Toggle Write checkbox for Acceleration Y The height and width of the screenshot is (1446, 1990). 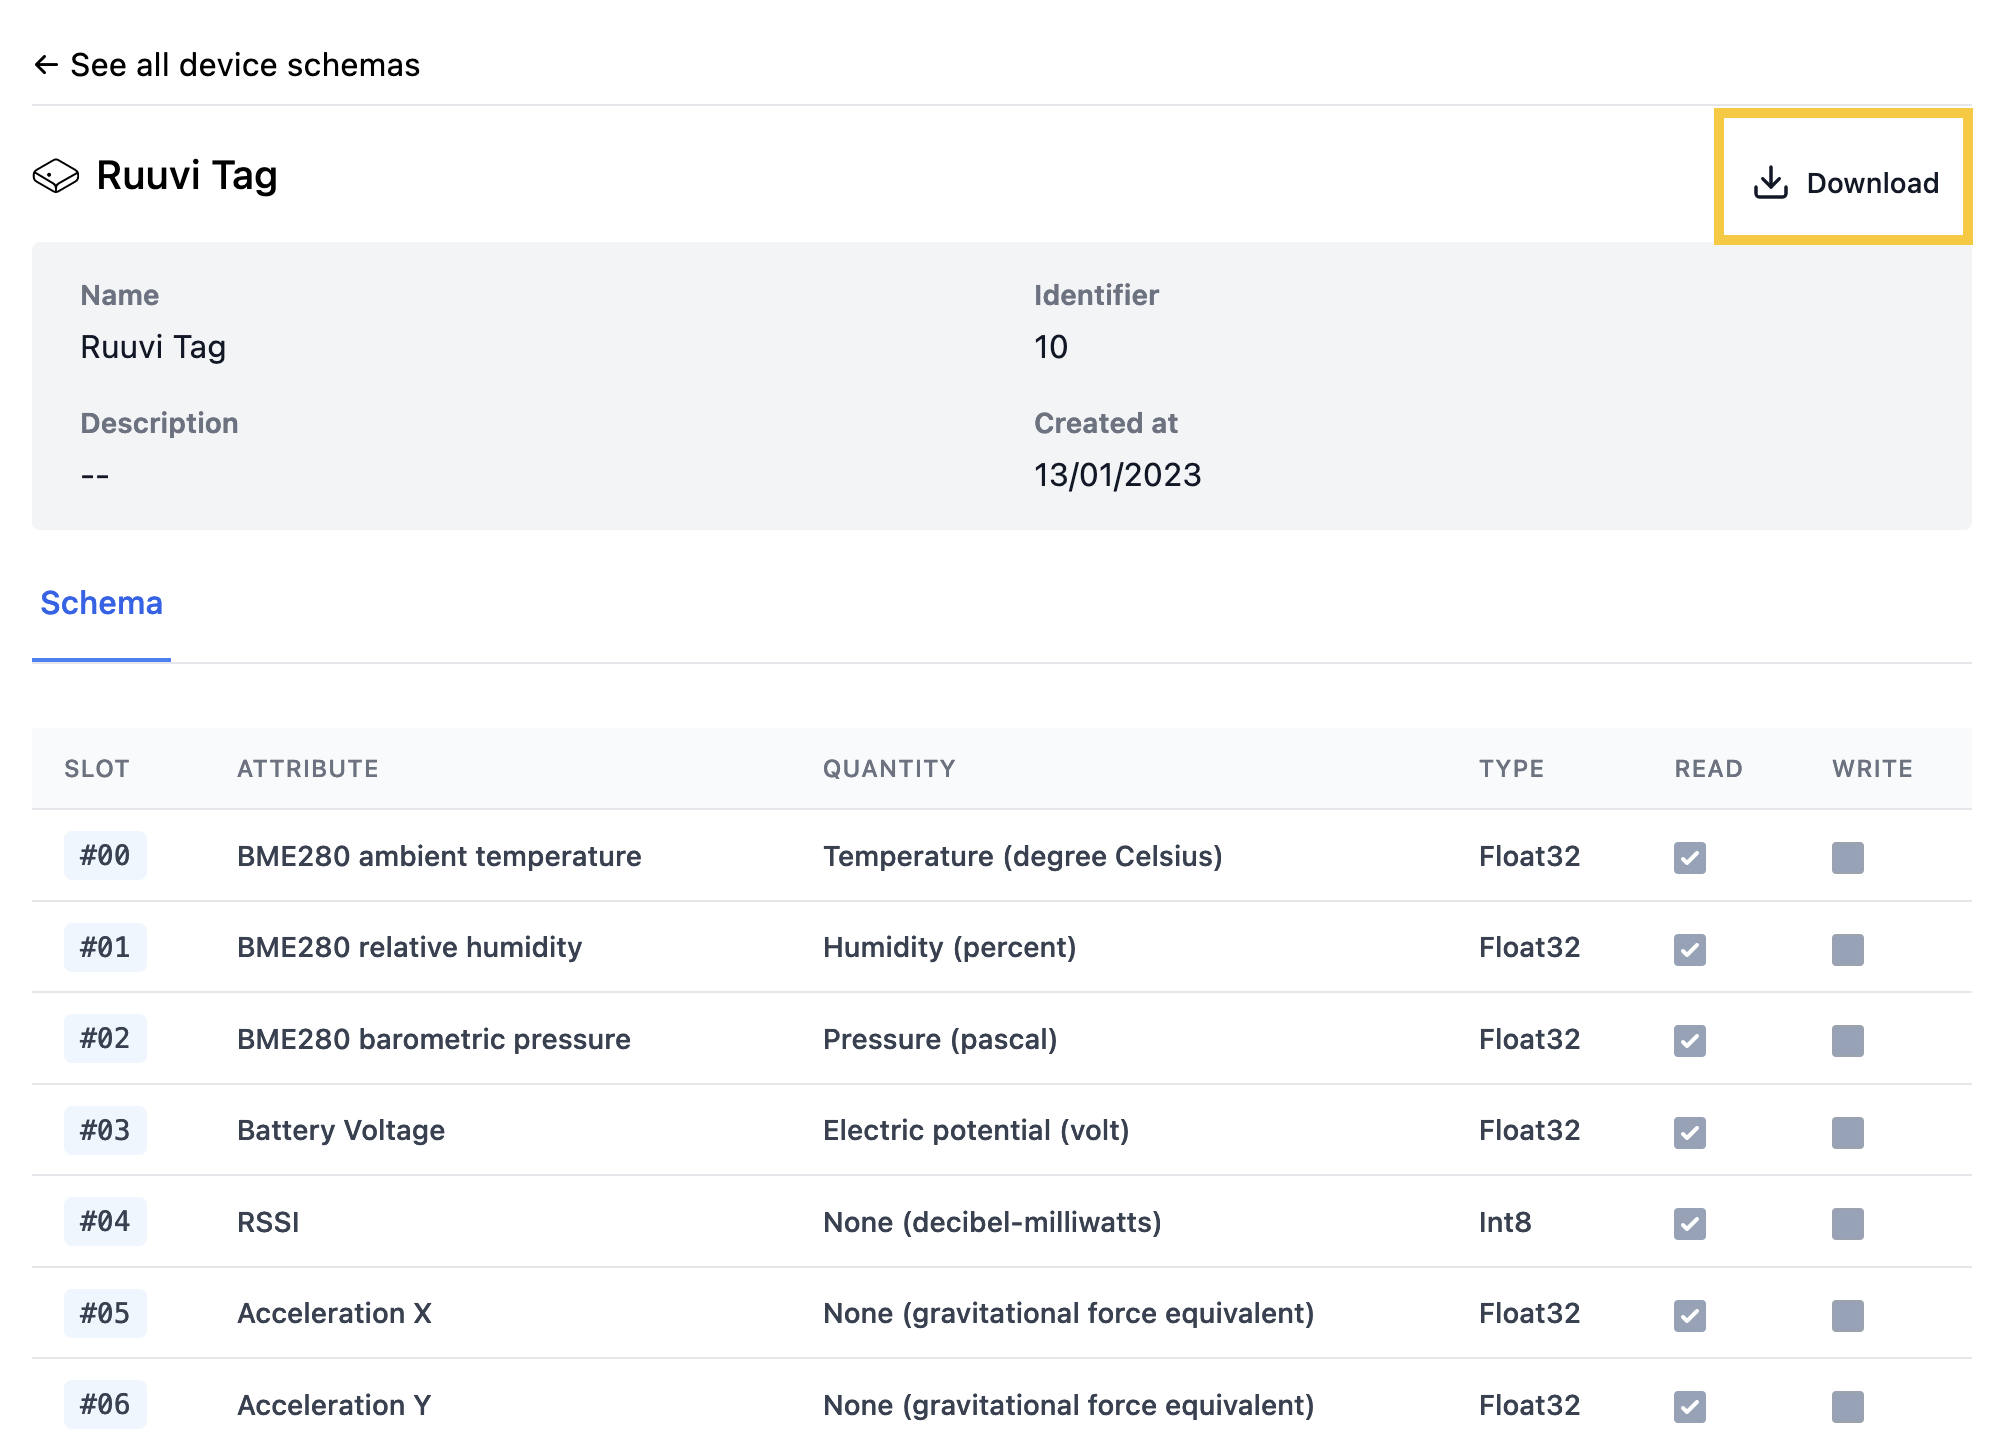click(1848, 1406)
